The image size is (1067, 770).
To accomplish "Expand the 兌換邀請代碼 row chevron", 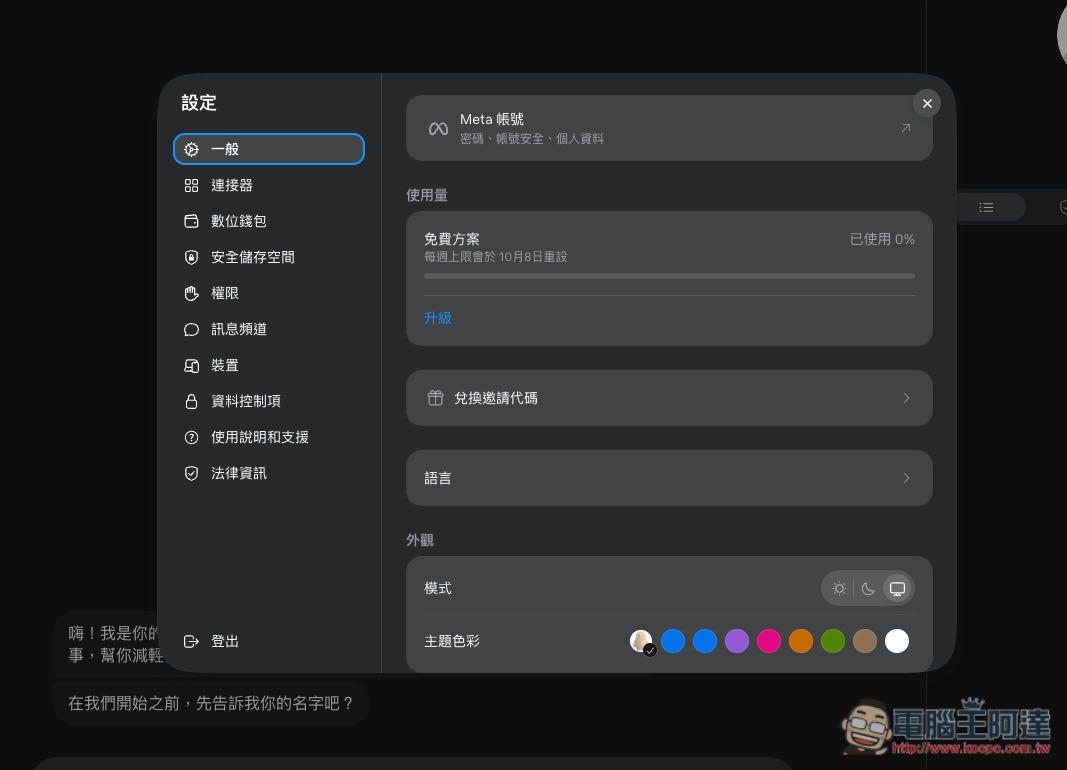I will coord(906,398).
